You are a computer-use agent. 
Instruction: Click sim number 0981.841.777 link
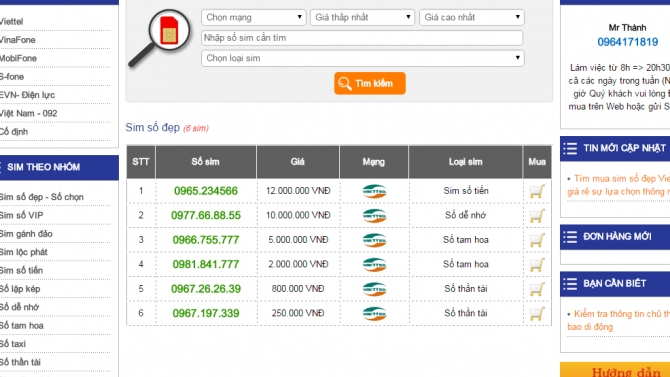click(x=206, y=264)
